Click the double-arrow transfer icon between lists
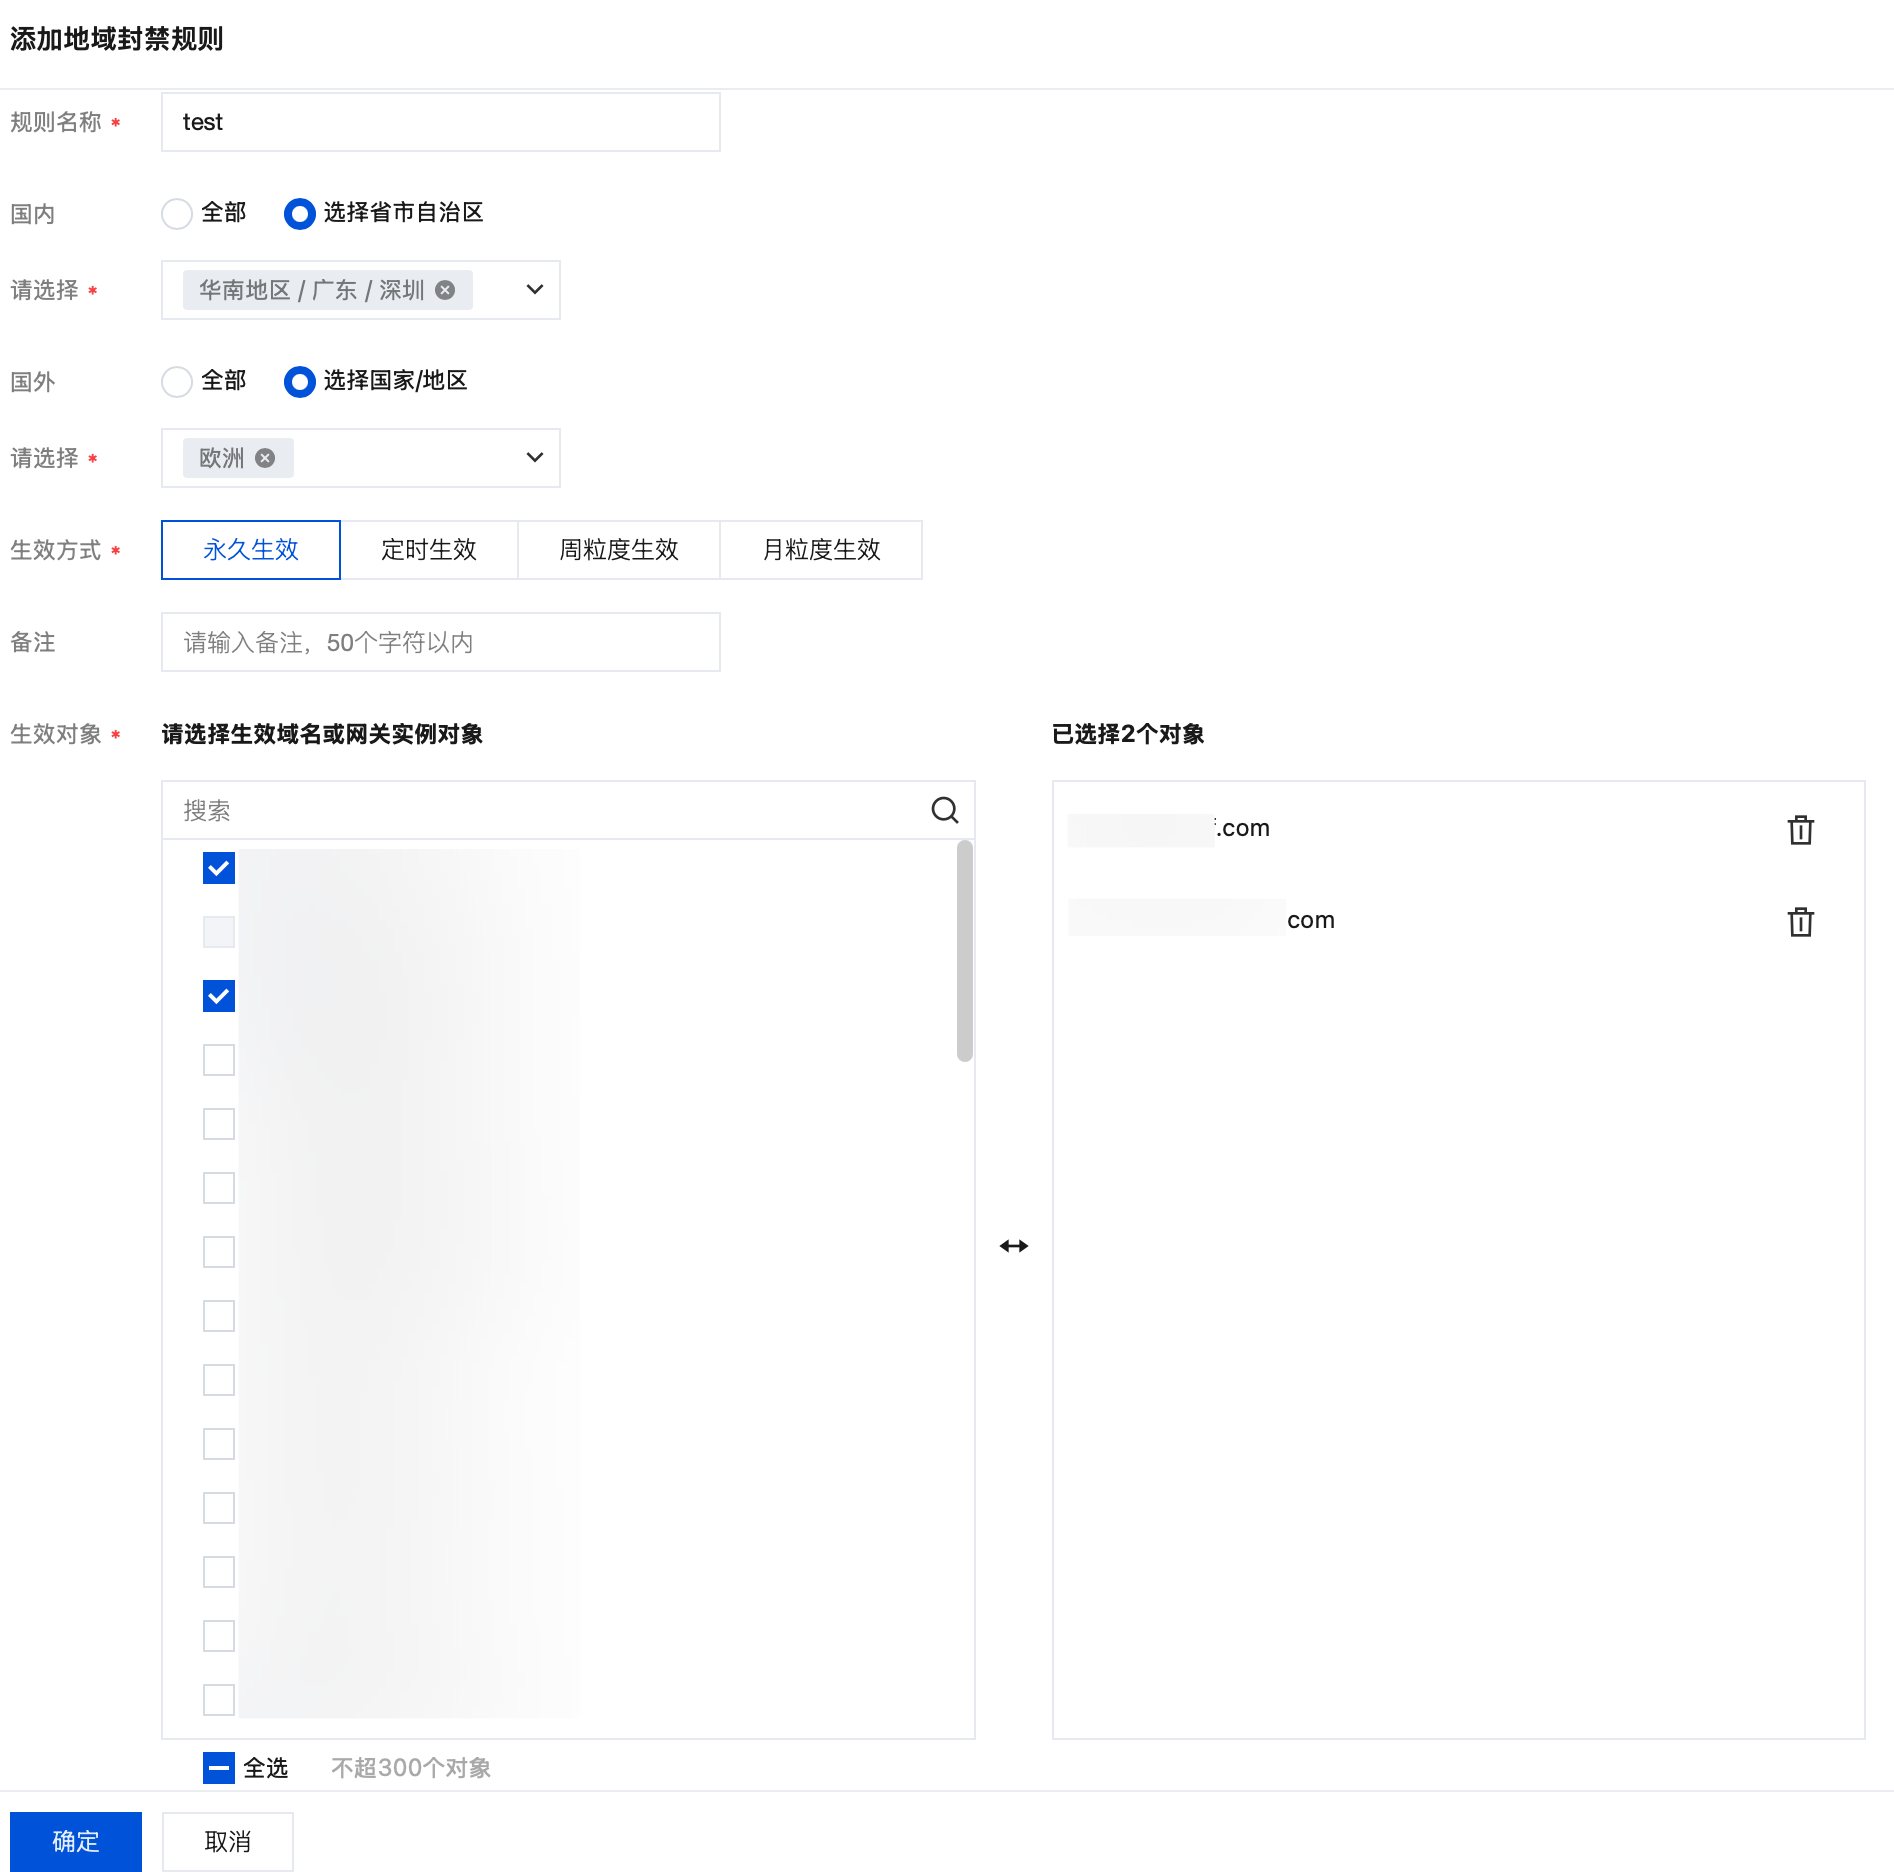The height and width of the screenshot is (1872, 1894). tap(1013, 1246)
